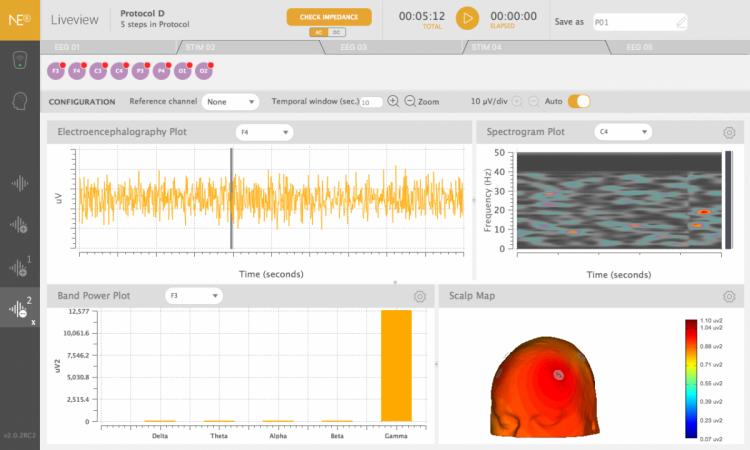Click the O2 electrode channel badge
750x450 pixels.
point(203,71)
